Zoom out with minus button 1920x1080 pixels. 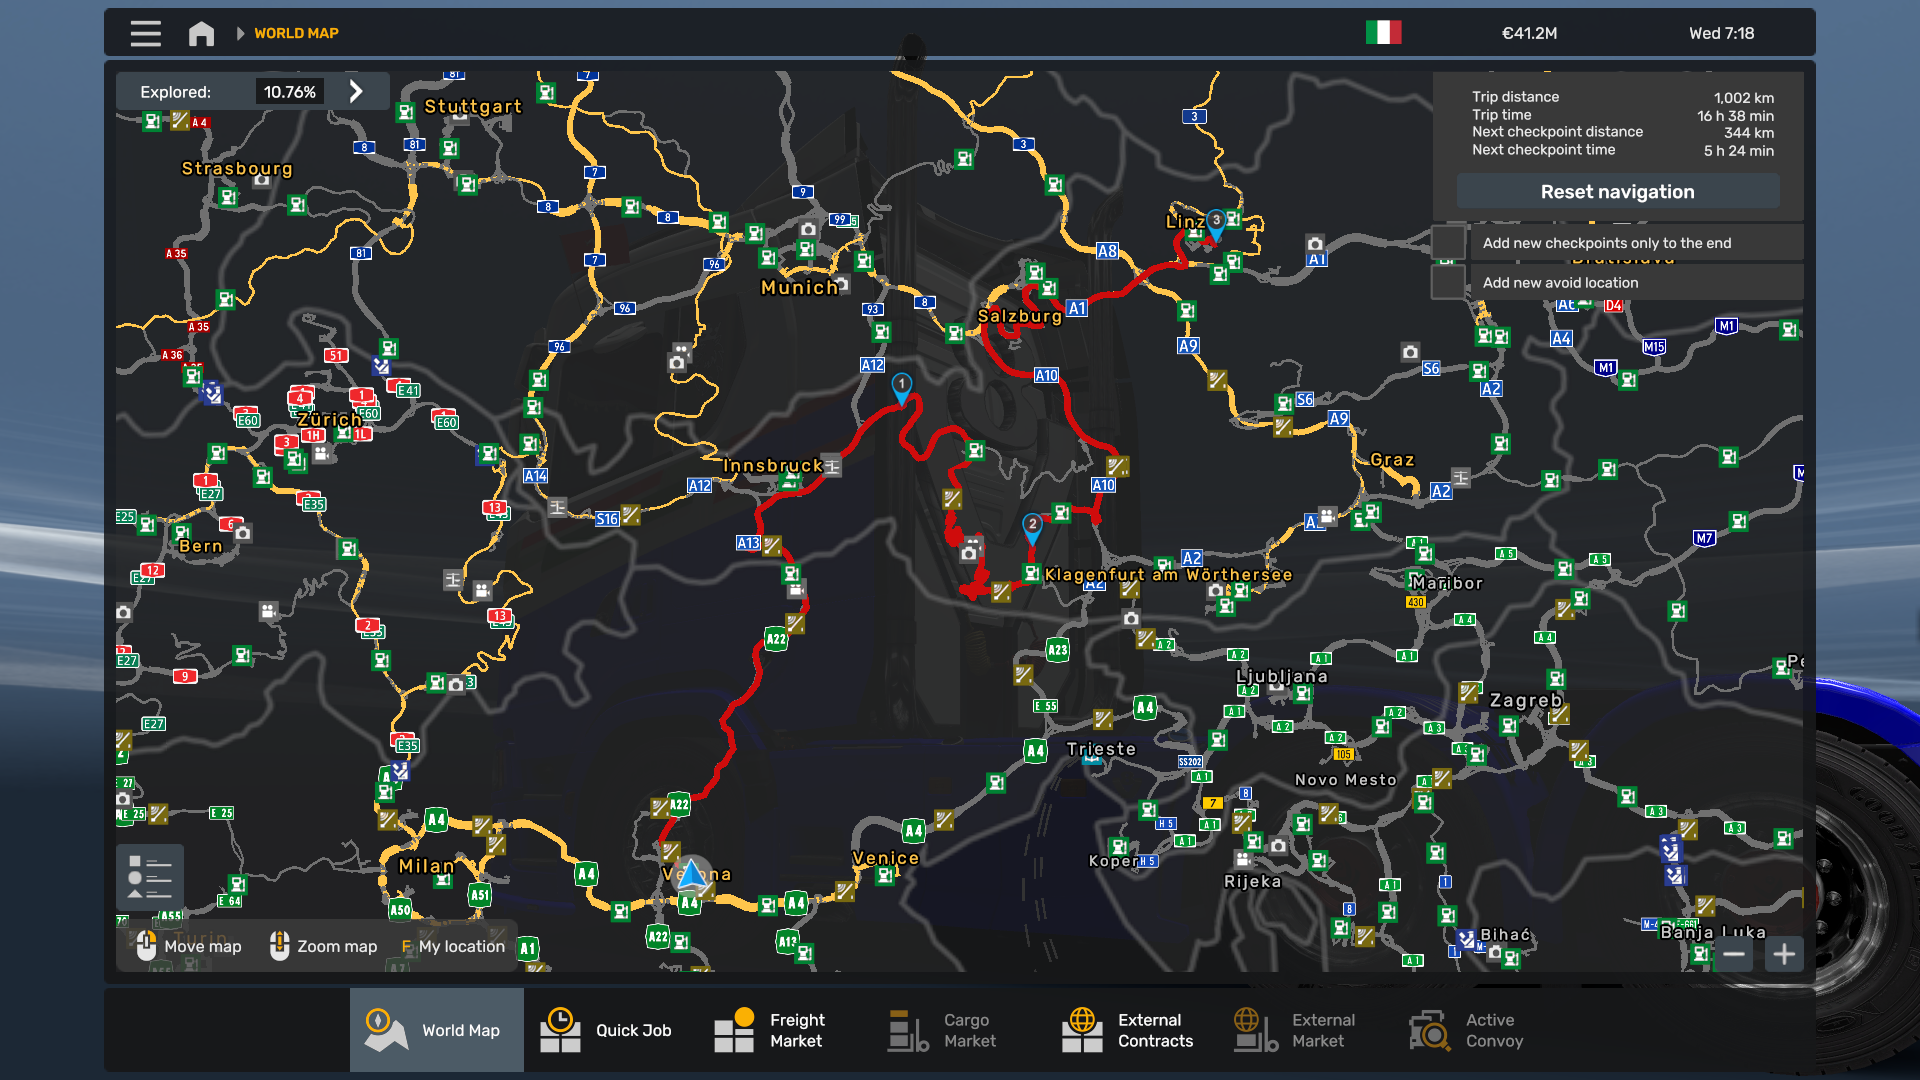tap(1734, 954)
